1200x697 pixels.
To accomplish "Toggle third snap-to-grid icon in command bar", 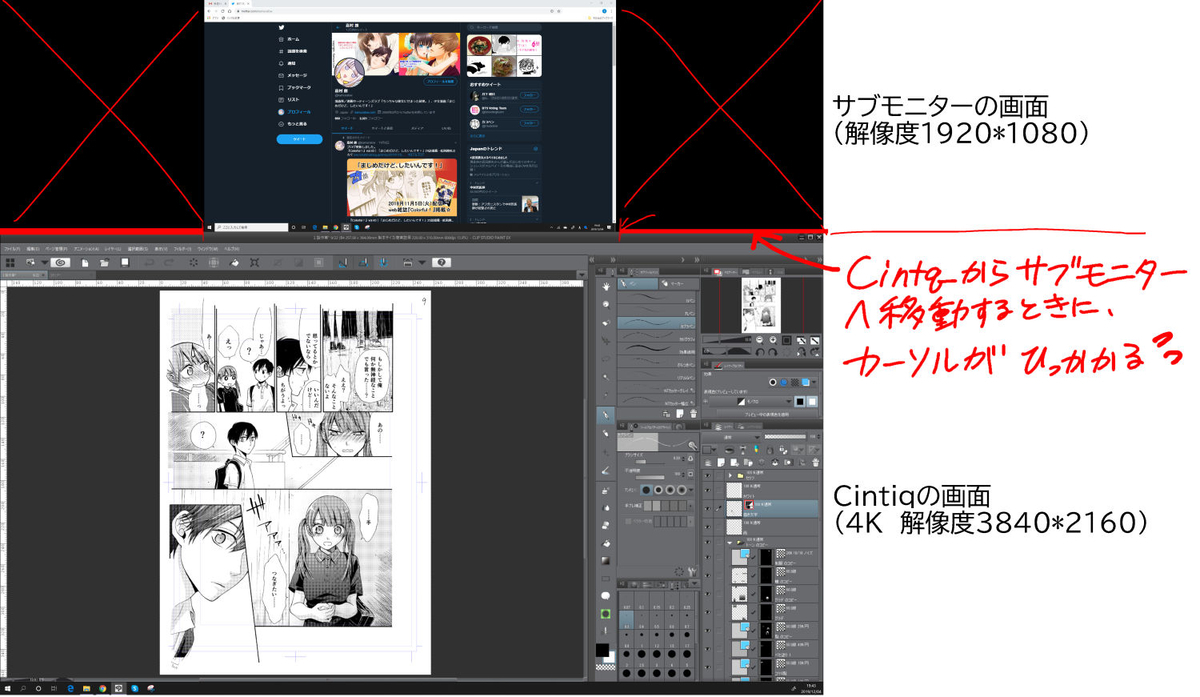I will pyautogui.click(x=383, y=262).
